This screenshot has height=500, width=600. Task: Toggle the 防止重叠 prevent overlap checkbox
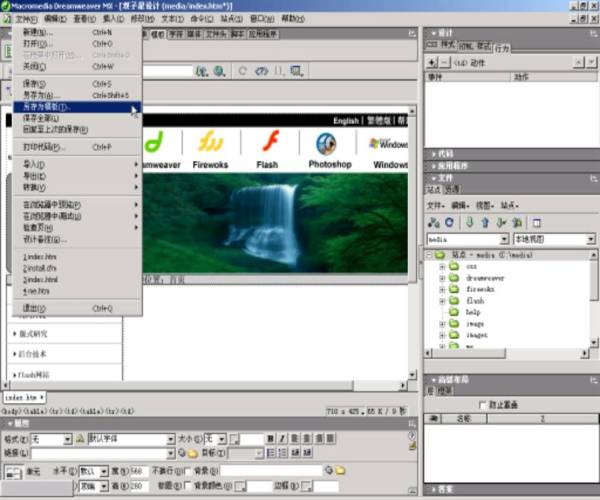tap(483, 405)
